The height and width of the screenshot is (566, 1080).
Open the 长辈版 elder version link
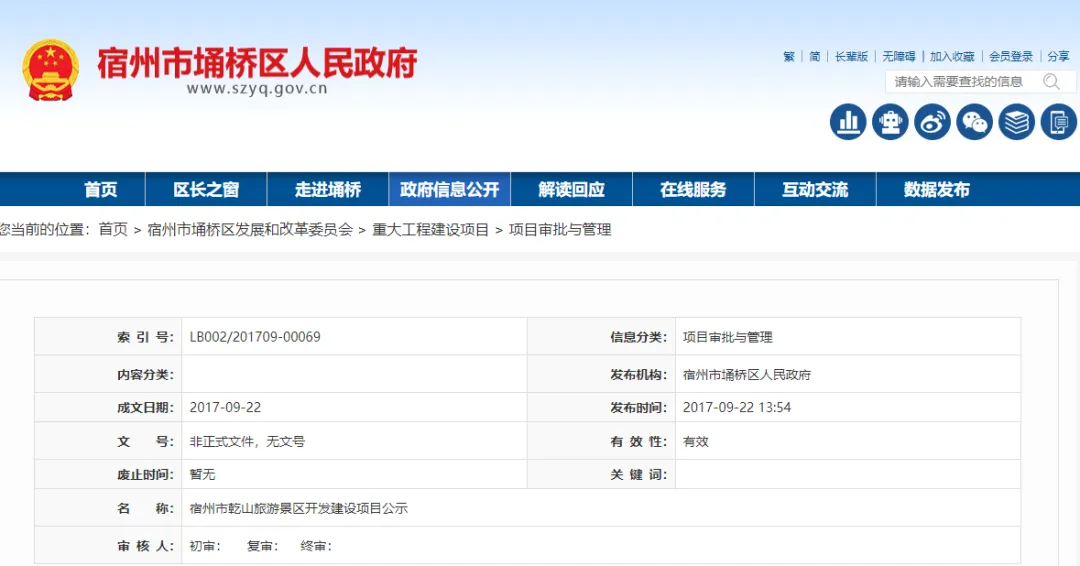tap(851, 56)
